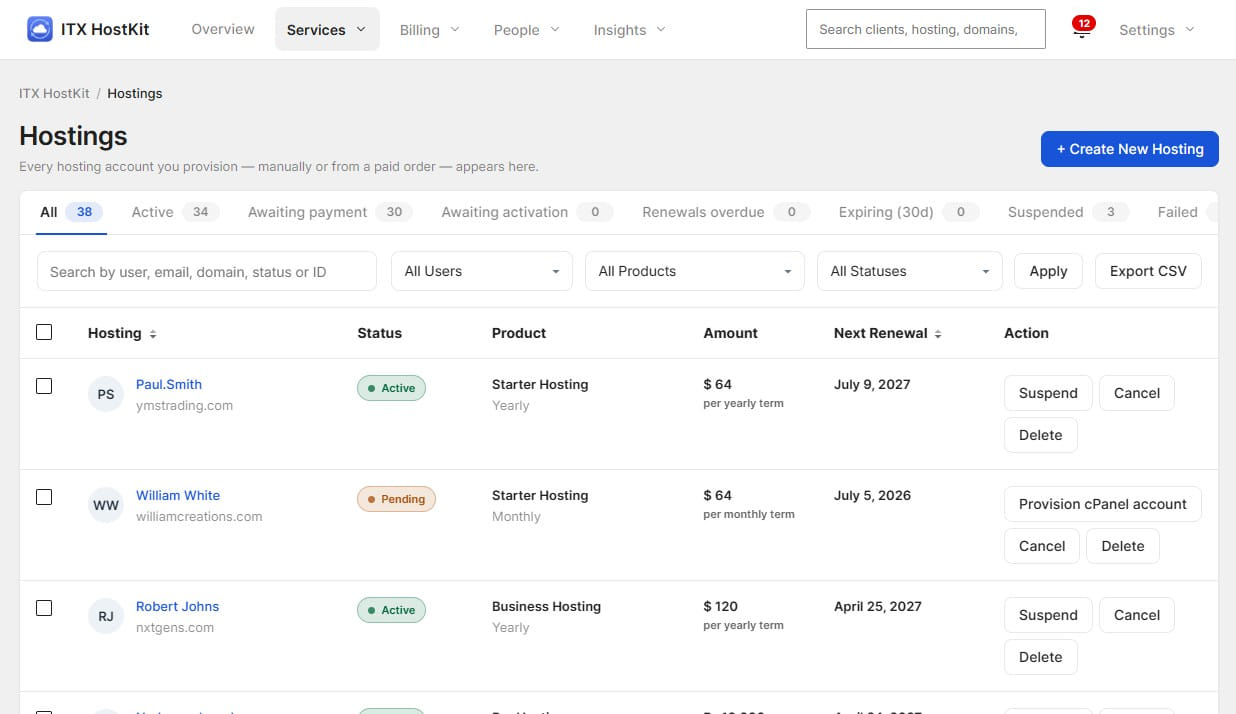Go to the Overview menu item
This screenshot has width=1236, height=714.
[223, 29]
